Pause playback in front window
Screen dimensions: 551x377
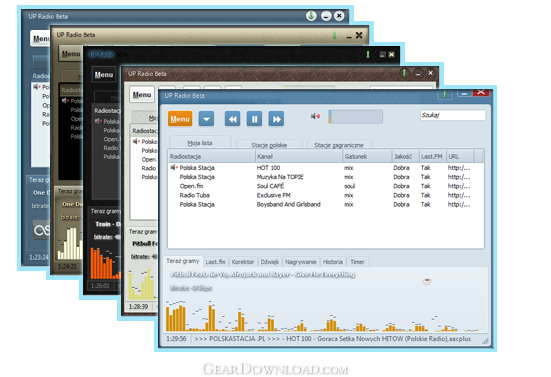(254, 119)
